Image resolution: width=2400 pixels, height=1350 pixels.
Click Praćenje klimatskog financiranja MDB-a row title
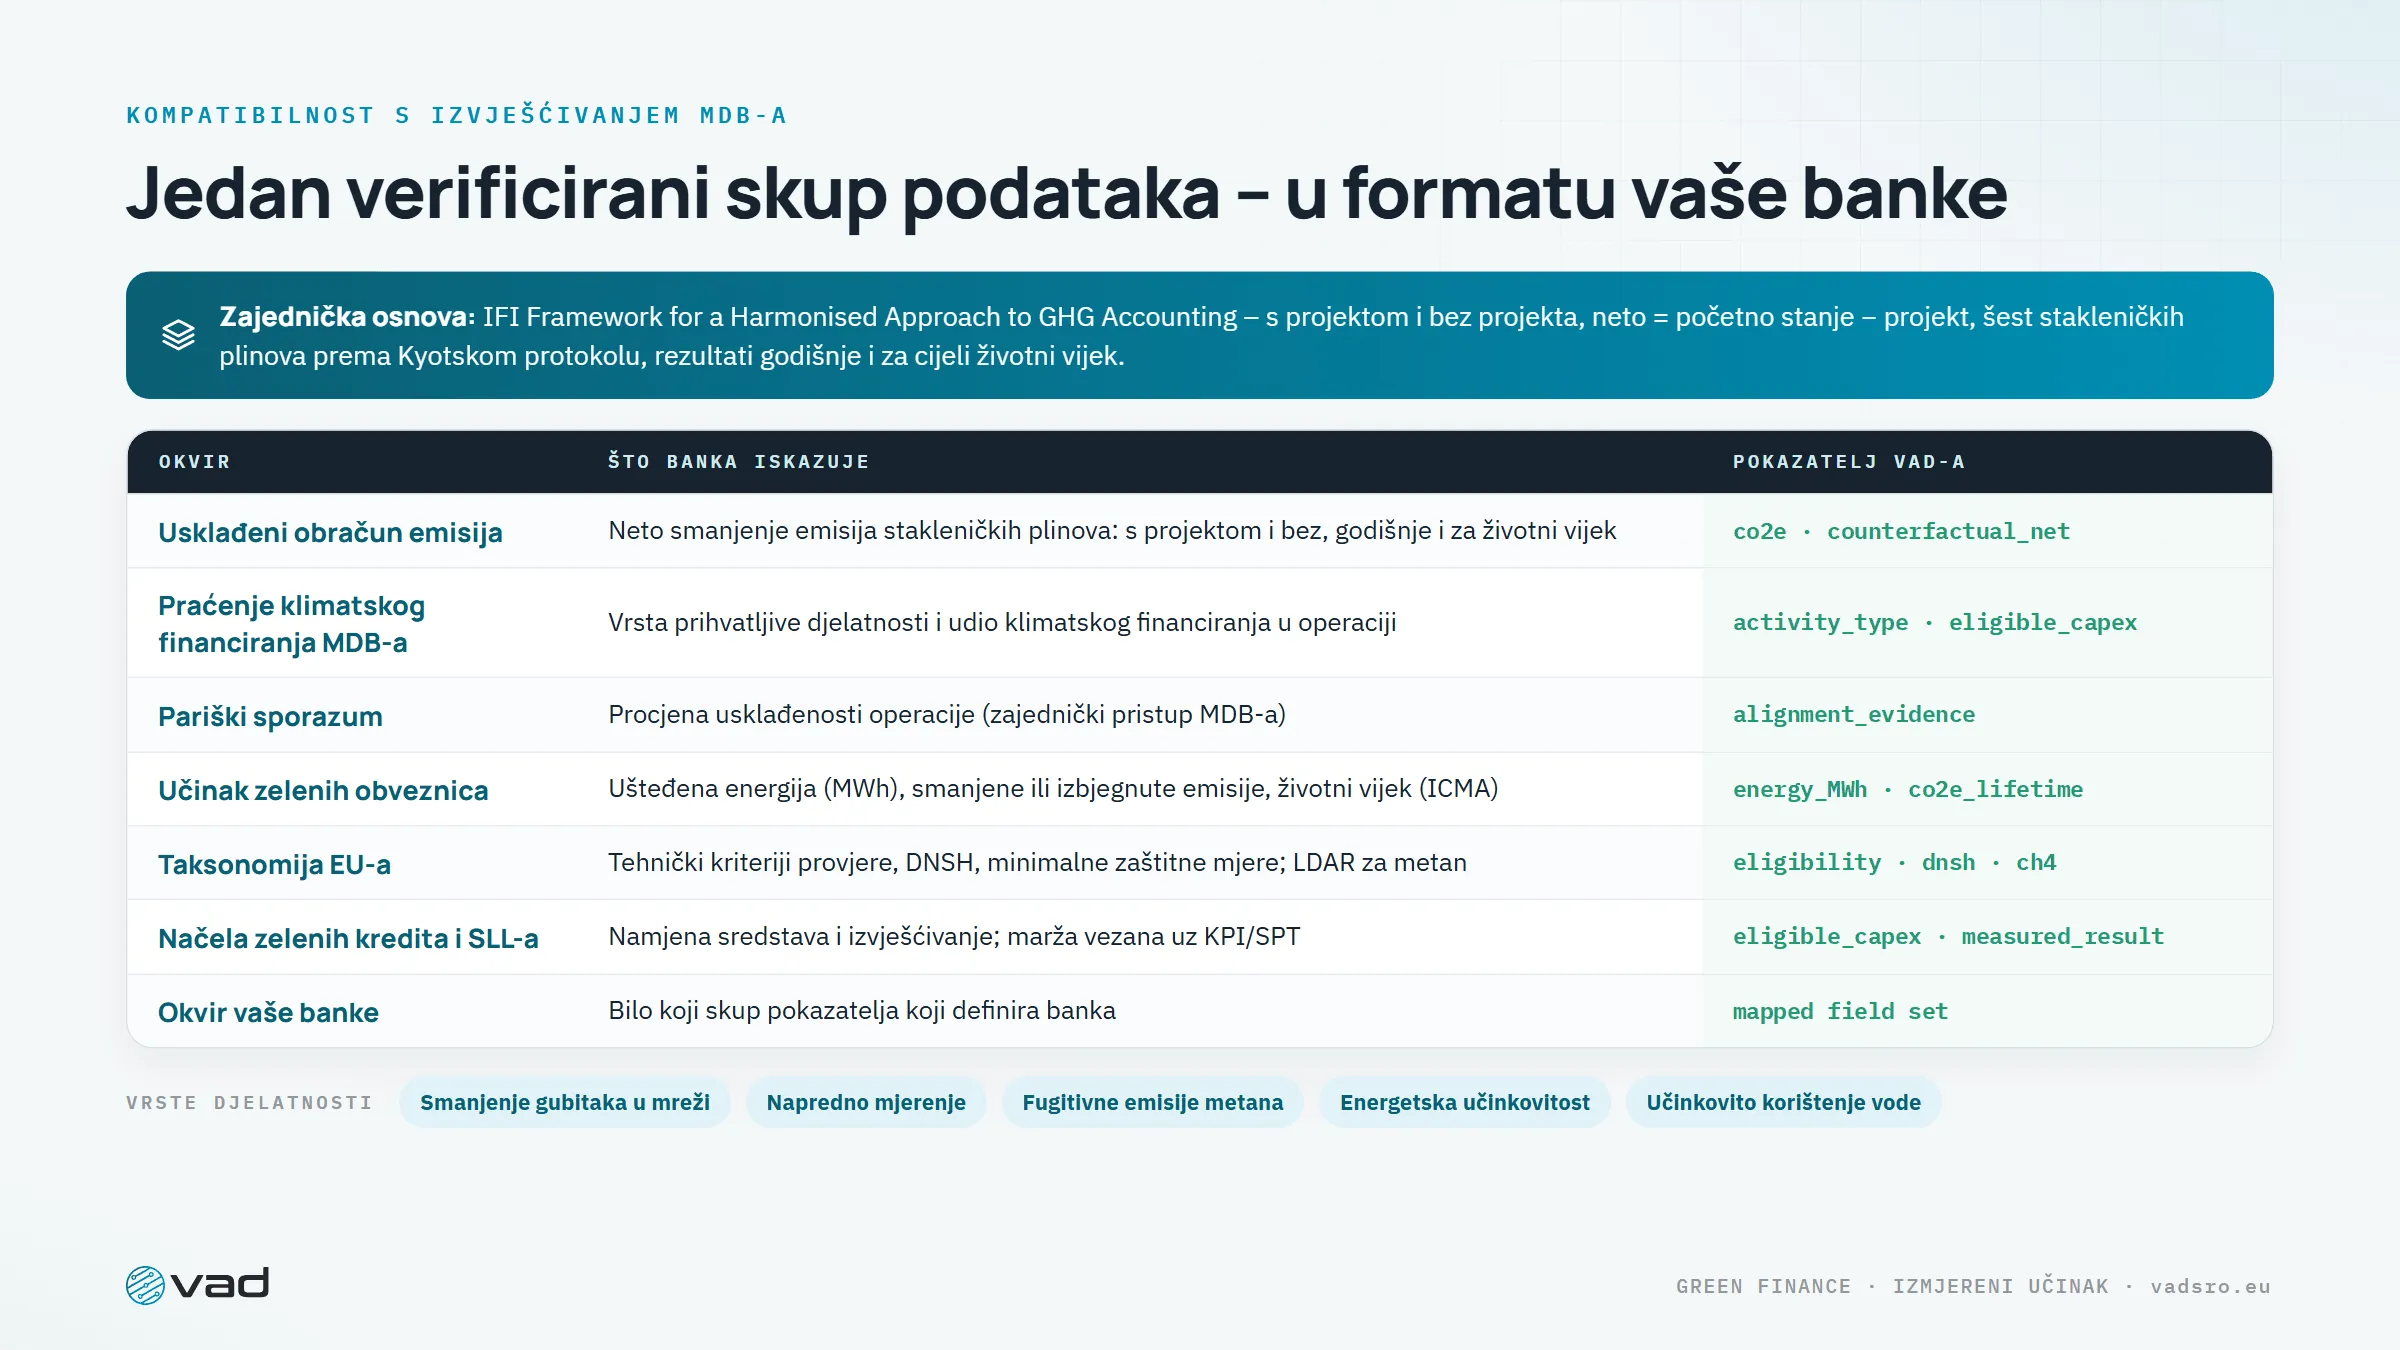[292, 623]
